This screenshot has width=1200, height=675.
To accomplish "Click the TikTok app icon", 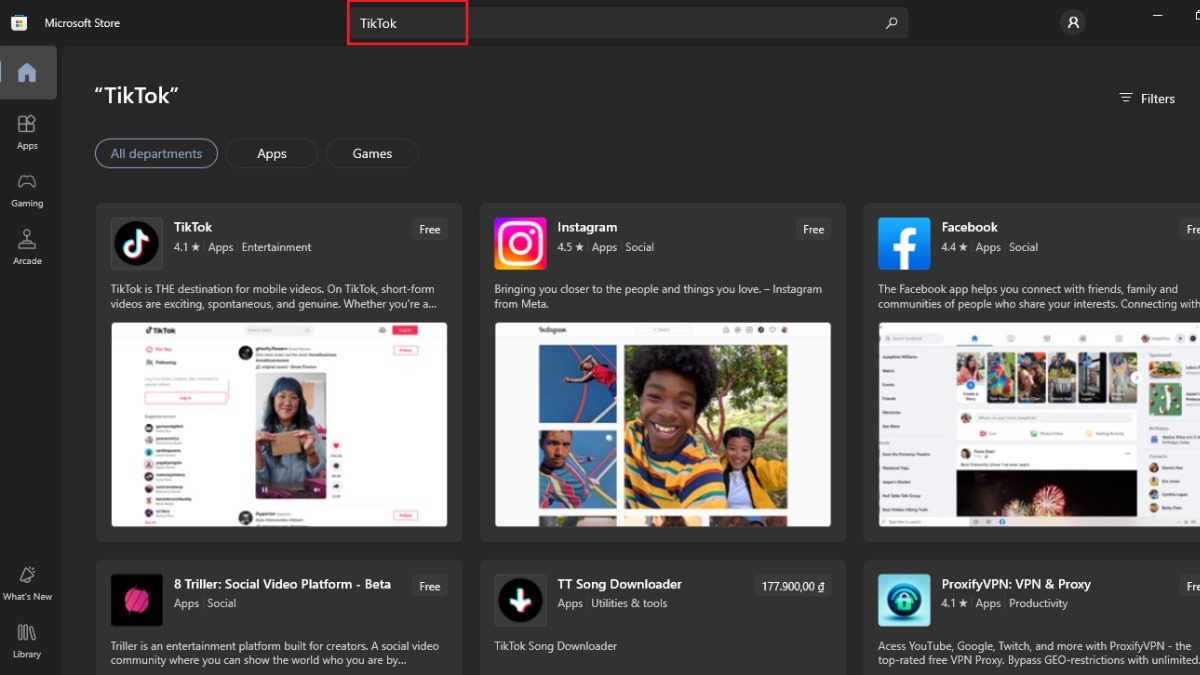I will pos(137,244).
